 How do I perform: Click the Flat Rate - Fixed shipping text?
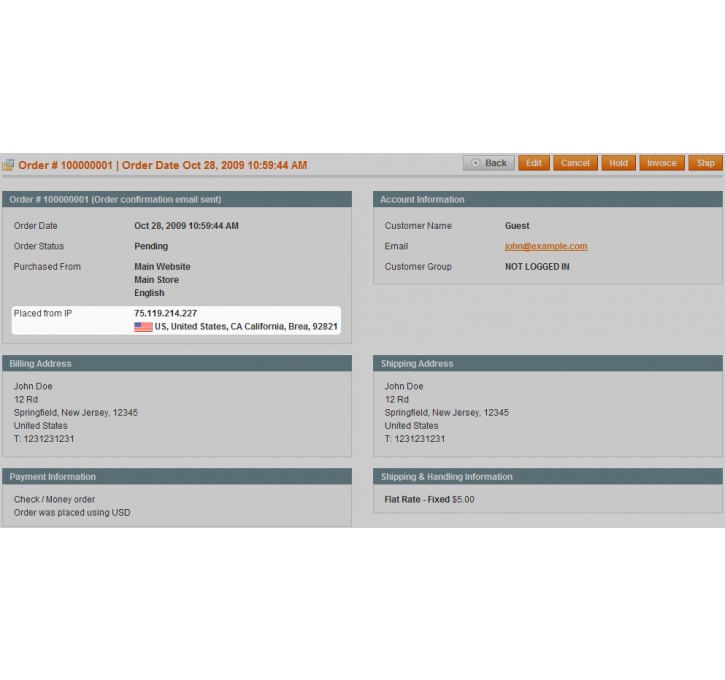click(x=417, y=499)
